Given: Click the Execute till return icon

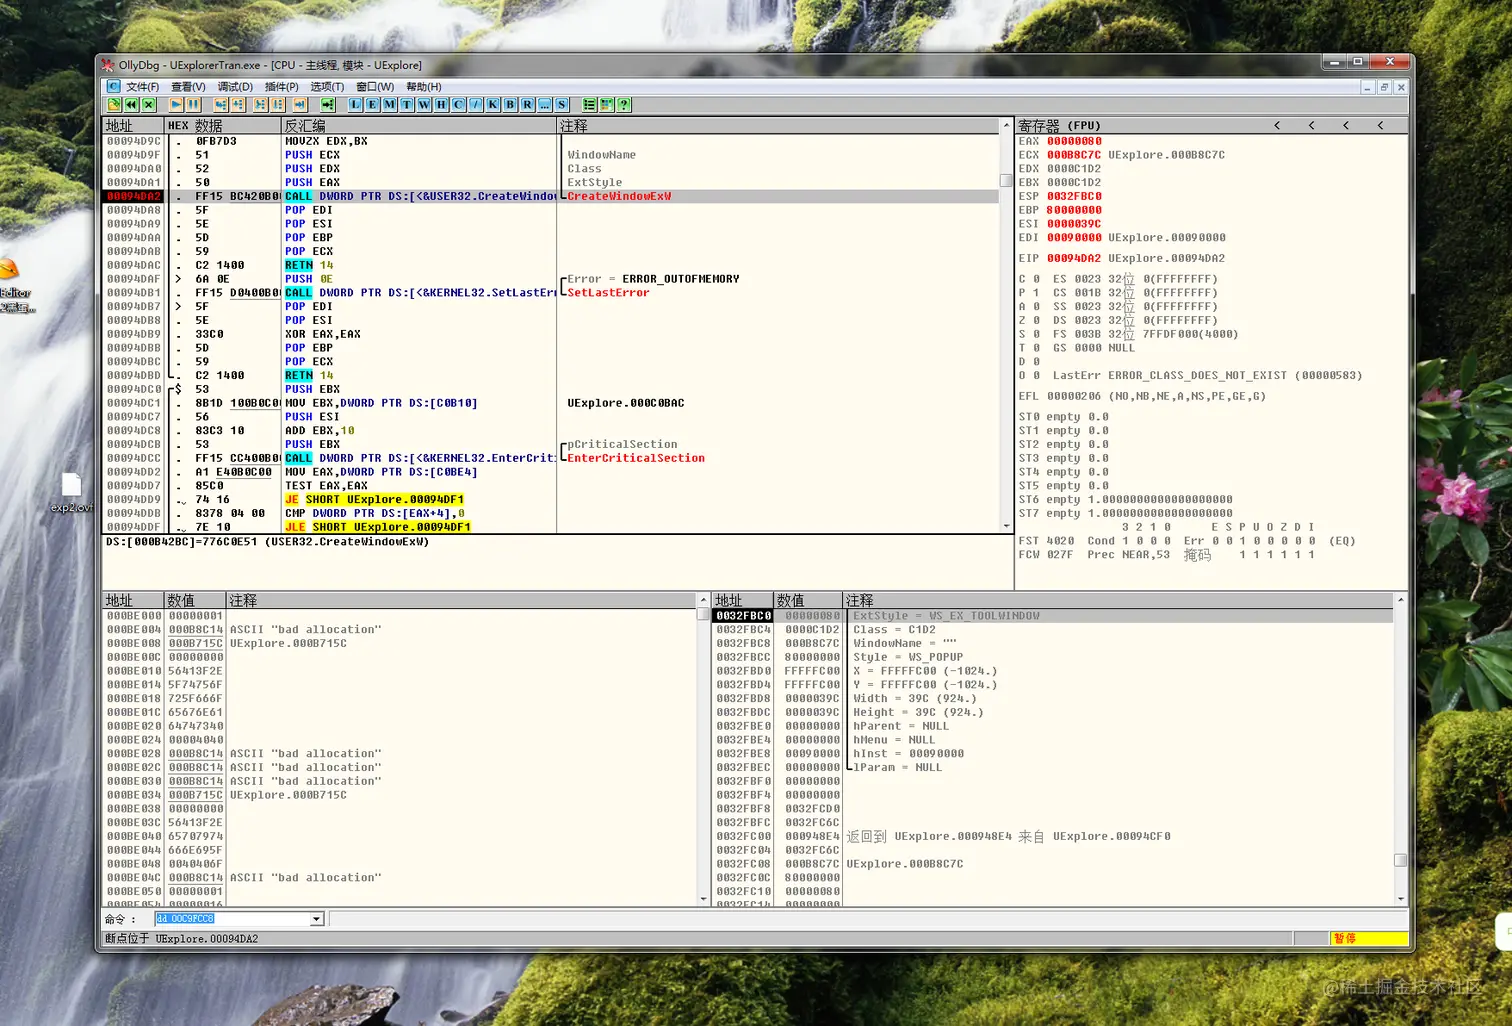Looking at the screenshot, I should click(299, 104).
